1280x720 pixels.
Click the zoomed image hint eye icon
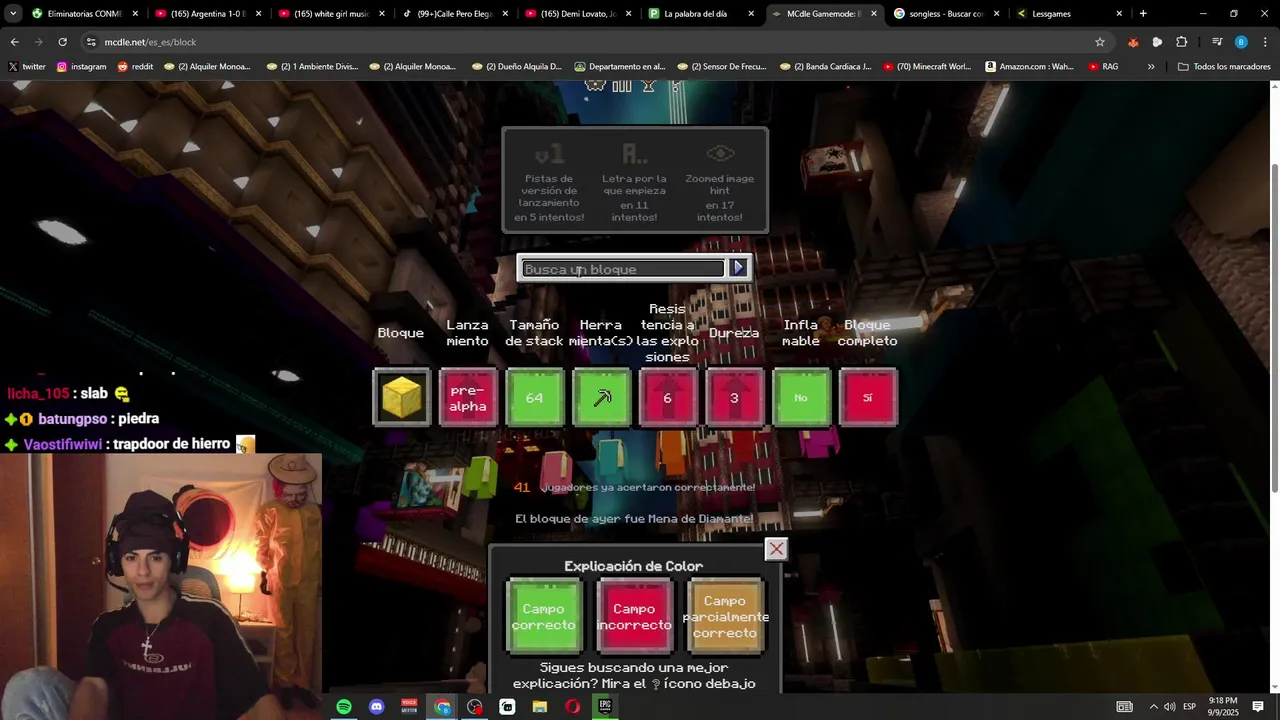(x=720, y=154)
